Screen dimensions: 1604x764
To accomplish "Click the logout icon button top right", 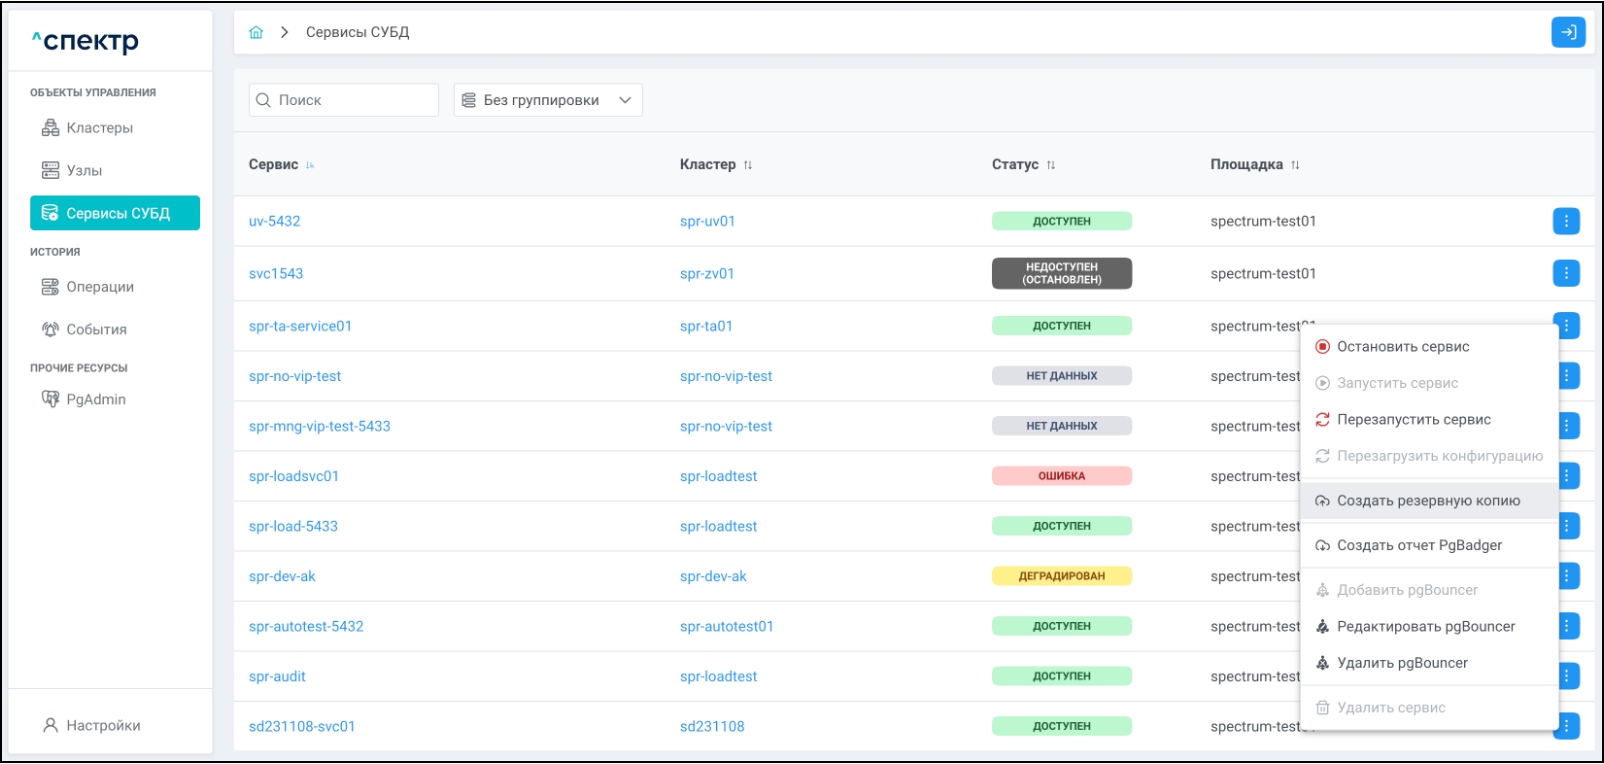I will click(1568, 32).
